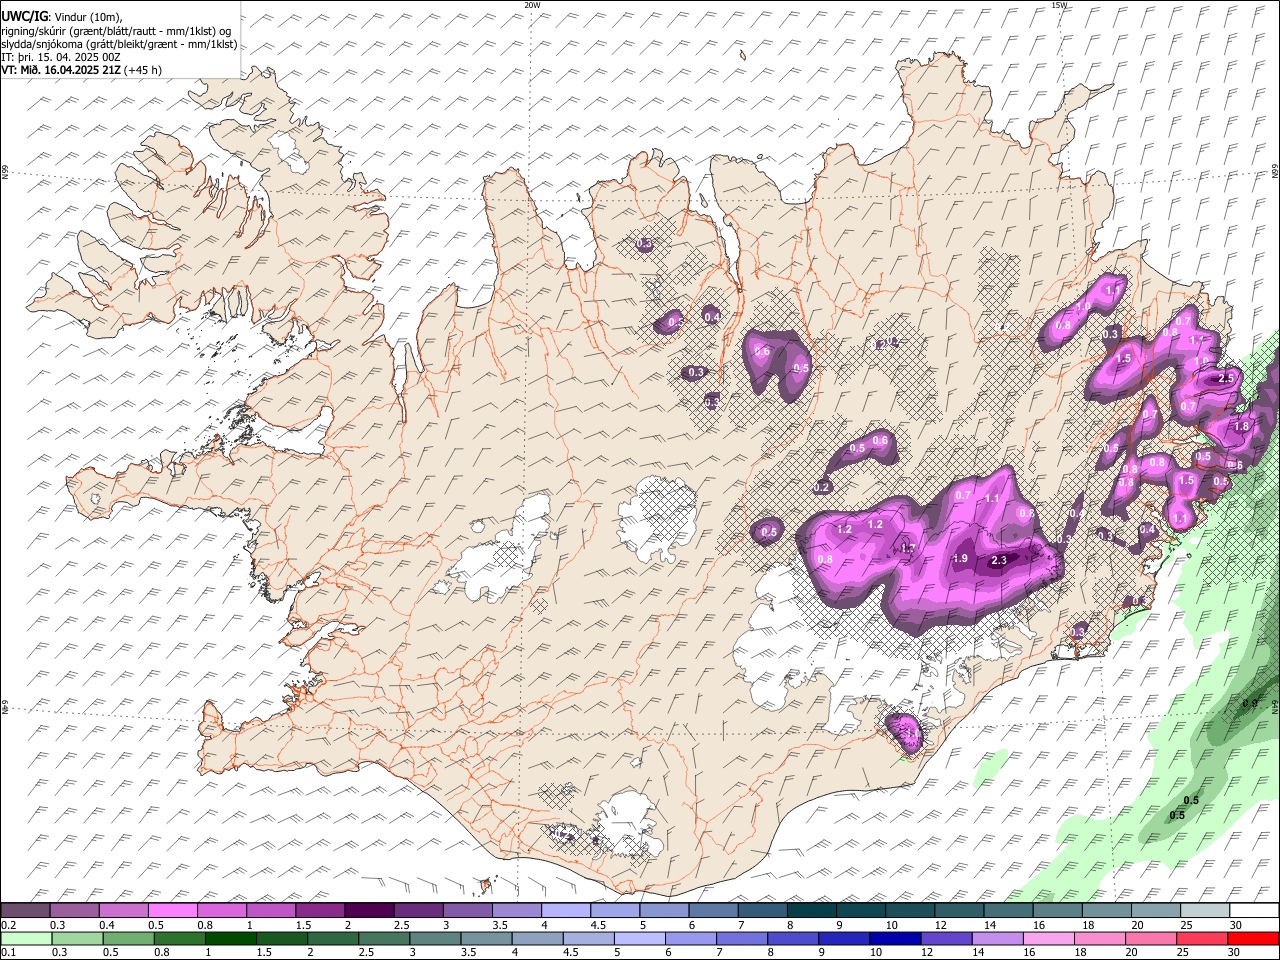Screen dimensions: 1280x960
Task: Click the UWC/IG title in the legend box
Action: coord(23,17)
